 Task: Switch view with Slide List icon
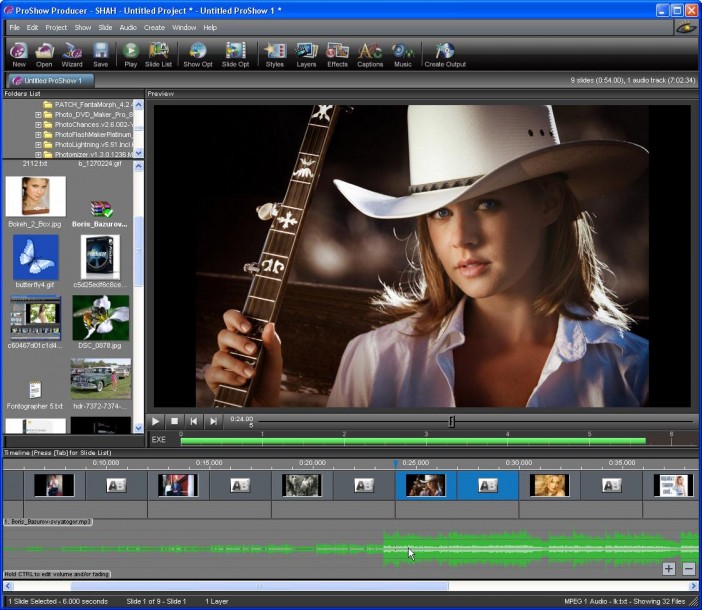click(x=158, y=51)
